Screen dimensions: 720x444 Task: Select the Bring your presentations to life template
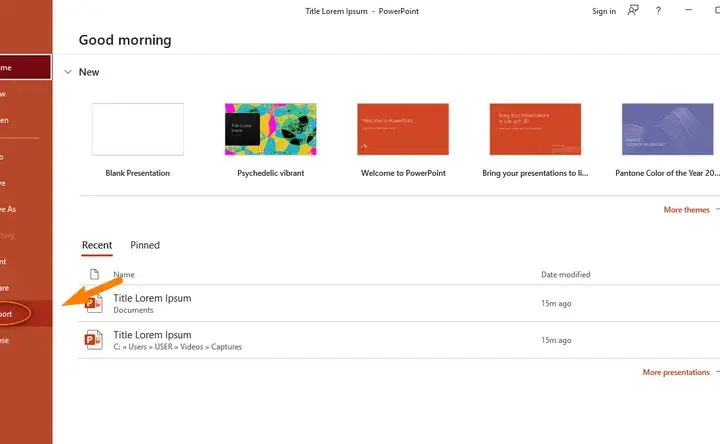point(535,129)
